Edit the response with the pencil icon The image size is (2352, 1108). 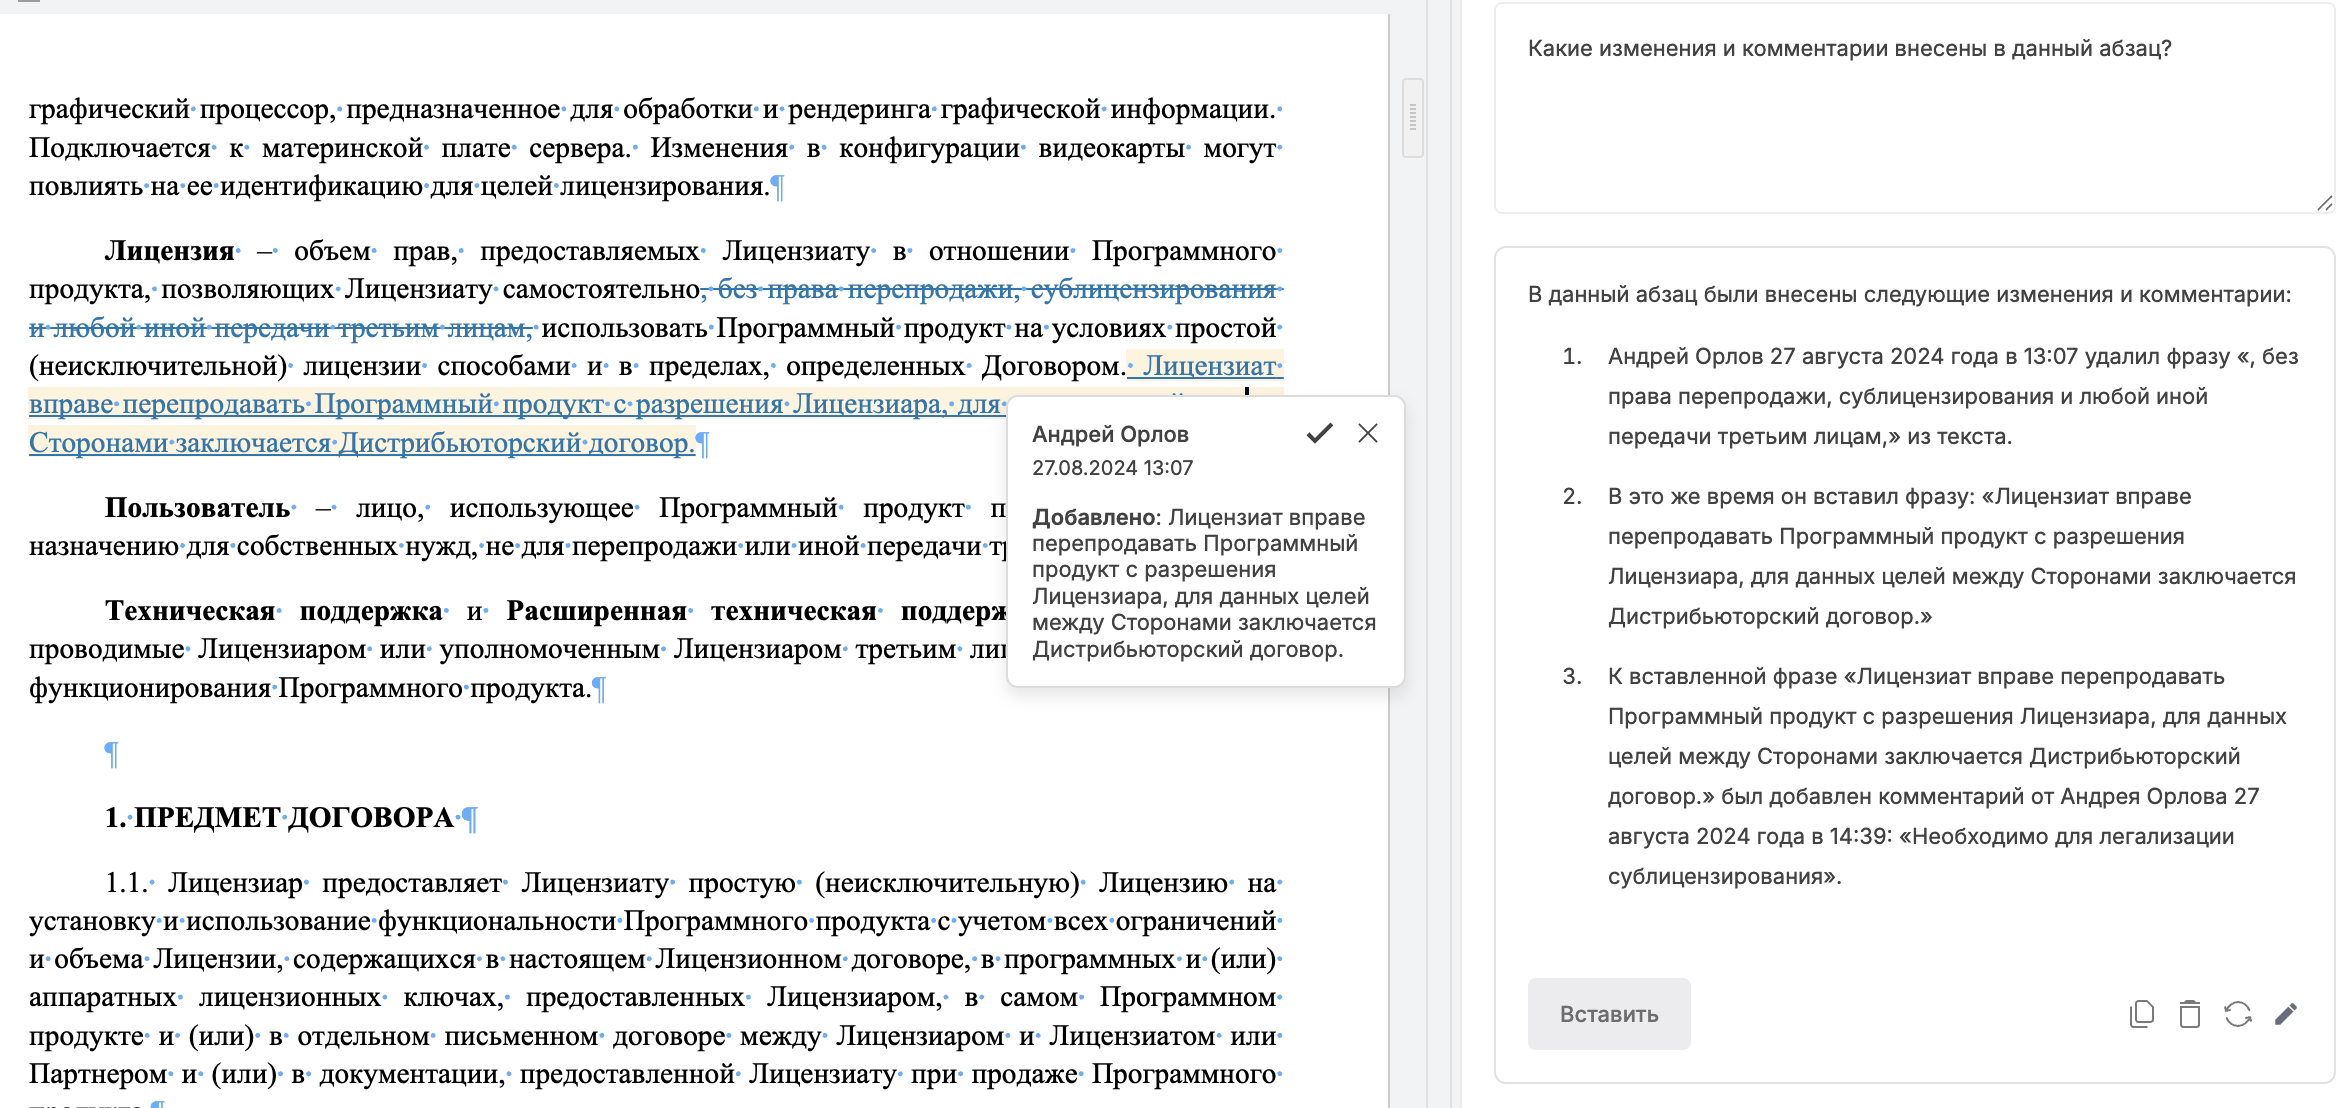pyautogui.click(x=2286, y=1014)
